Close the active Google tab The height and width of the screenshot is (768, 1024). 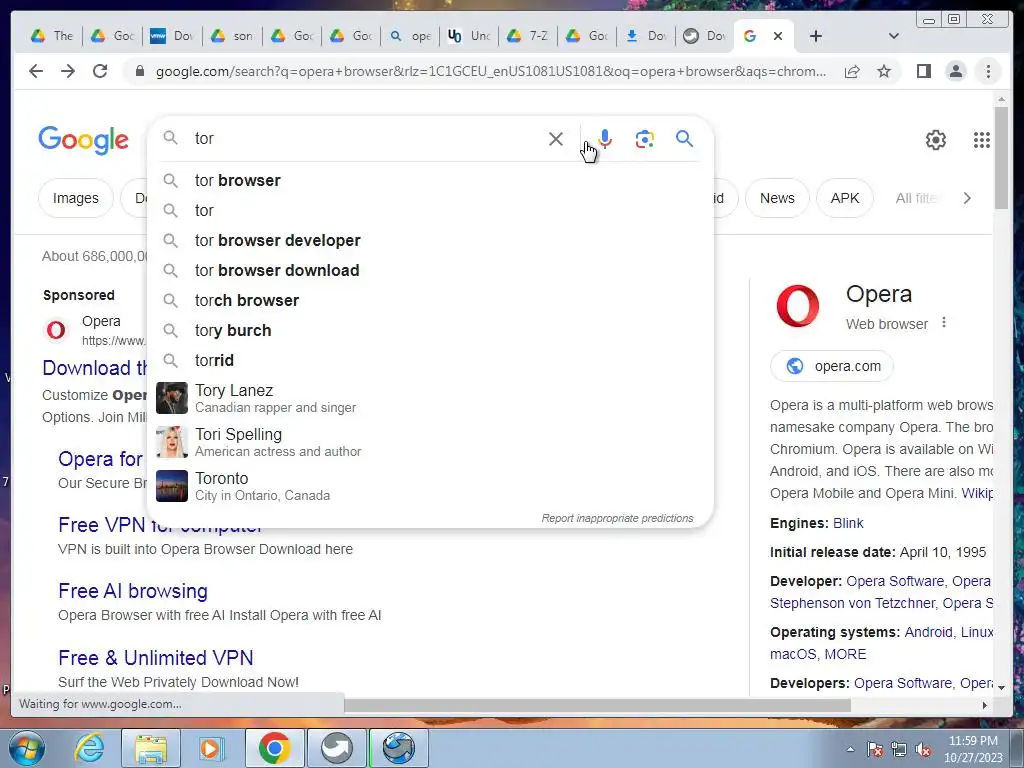778,36
